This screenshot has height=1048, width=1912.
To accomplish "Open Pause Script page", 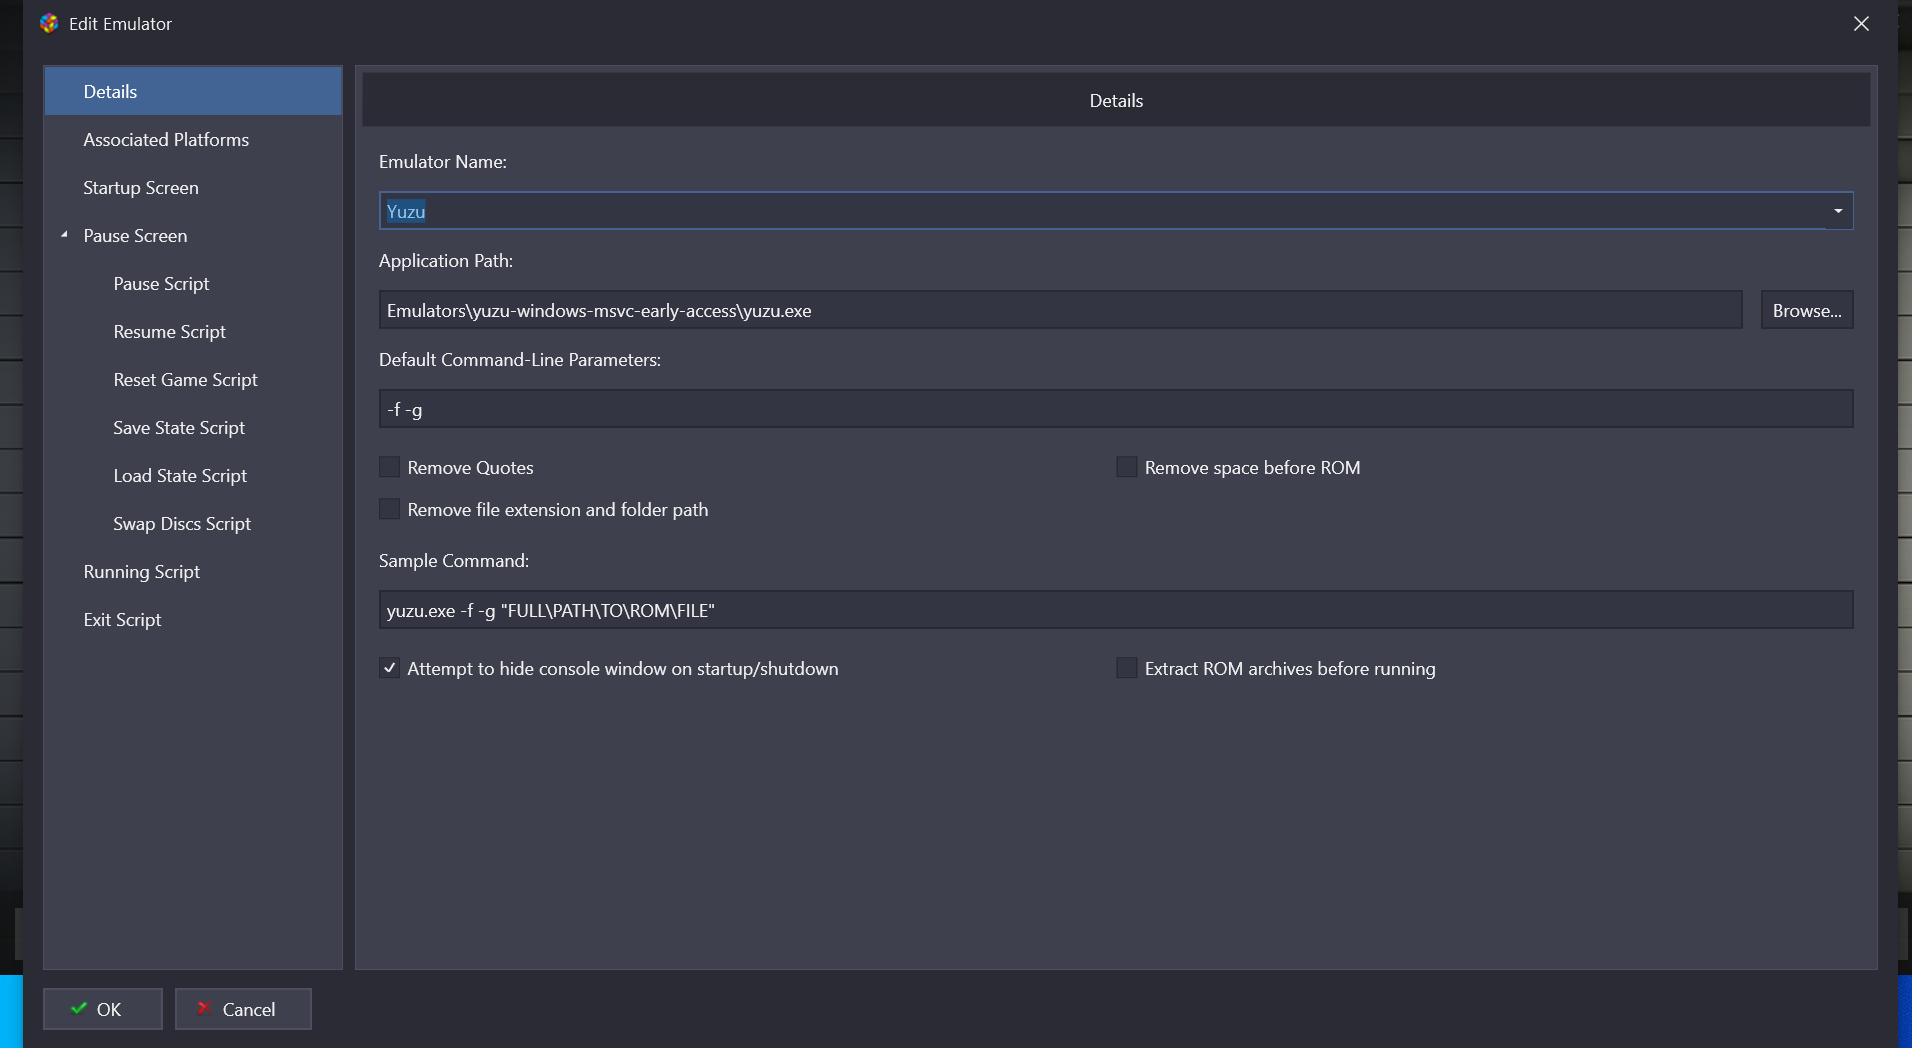I will 161,283.
